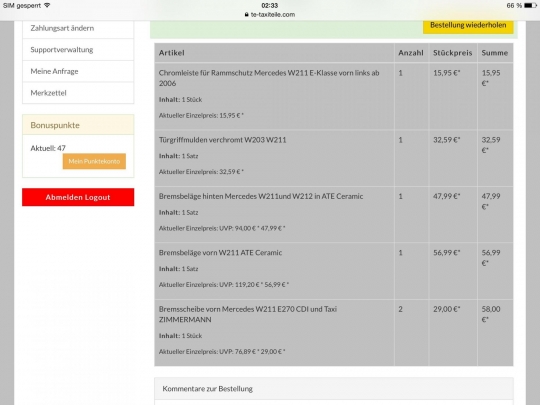Open Bremsscheibe vorn ZIMMERMANN article link
The height and width of the screenshot is (405, 540).
click(248, 314)
